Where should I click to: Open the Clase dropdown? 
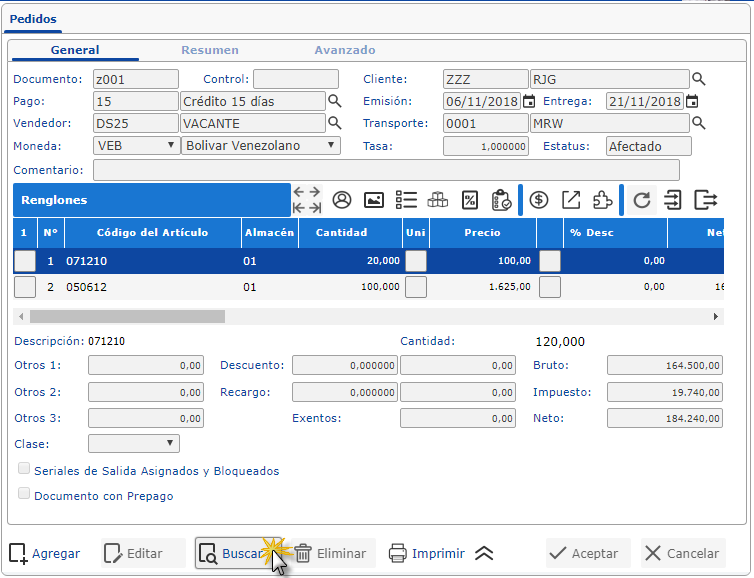(134, 443)
